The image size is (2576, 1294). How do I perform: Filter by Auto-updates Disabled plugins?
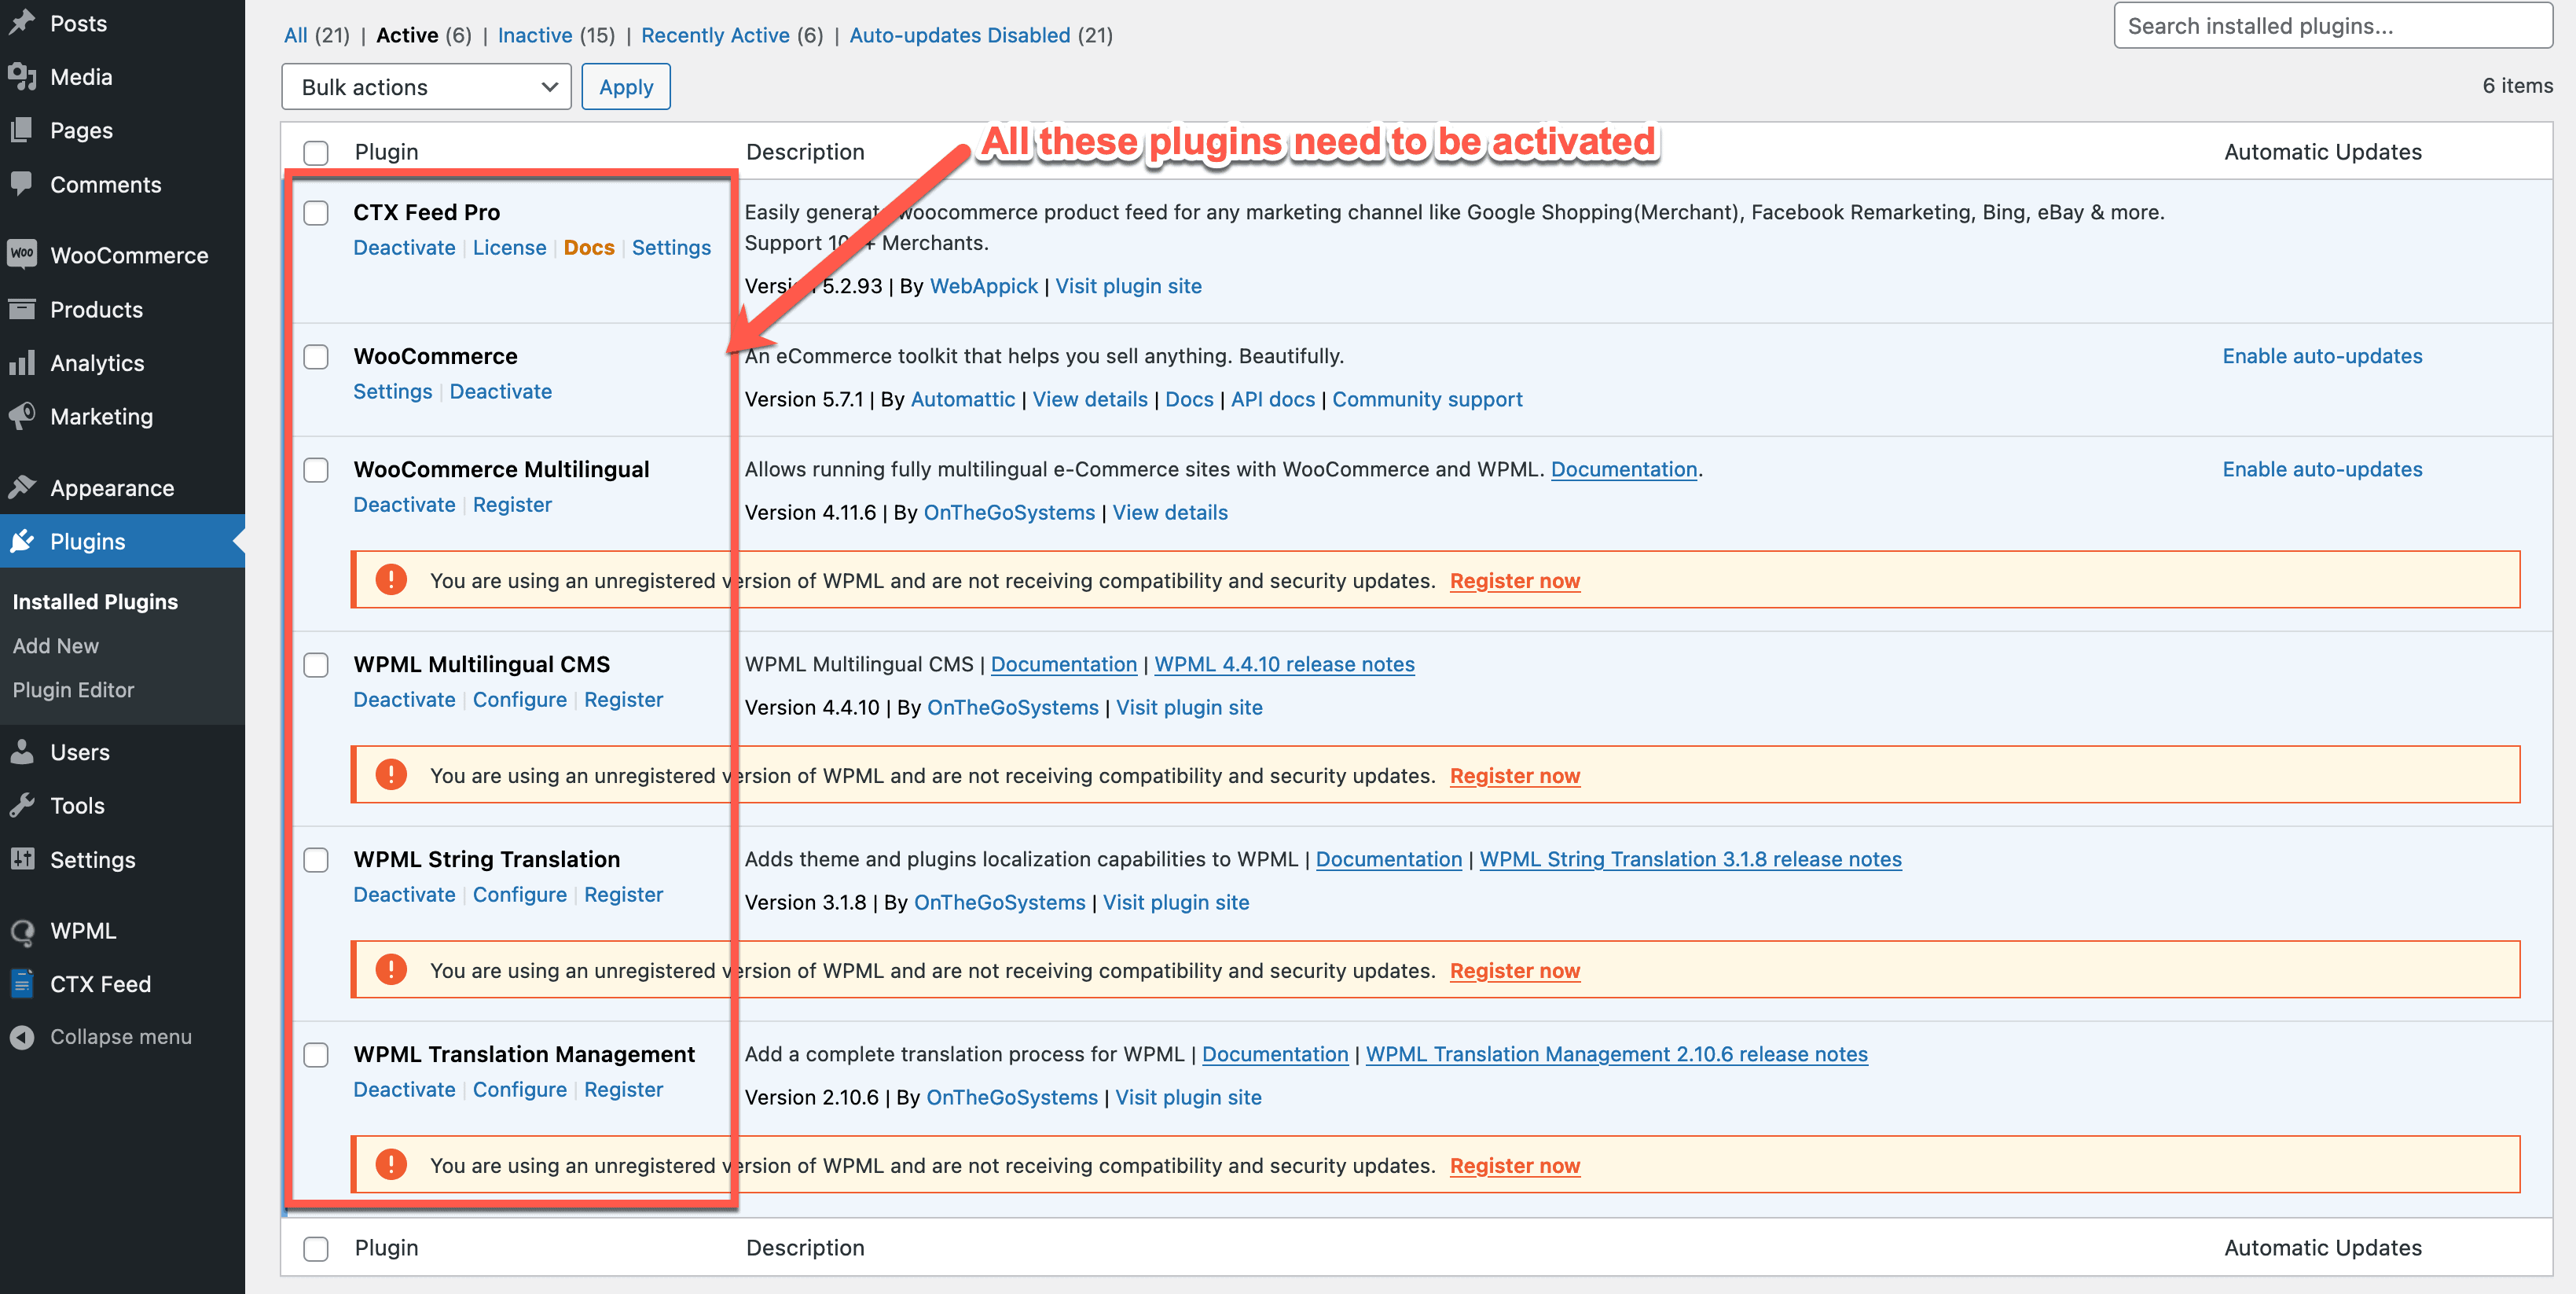pos(960,35)
